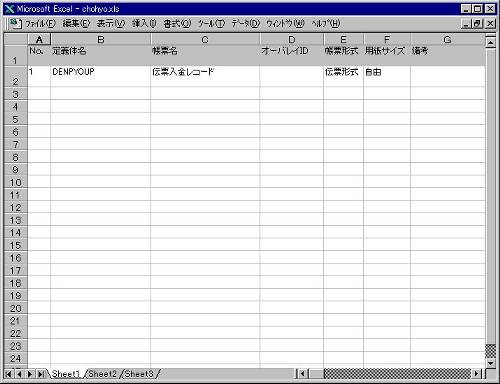This screenshot has width=500, height=384.
Task: Open the ツール(T) menu
Action: pos(211,24)
